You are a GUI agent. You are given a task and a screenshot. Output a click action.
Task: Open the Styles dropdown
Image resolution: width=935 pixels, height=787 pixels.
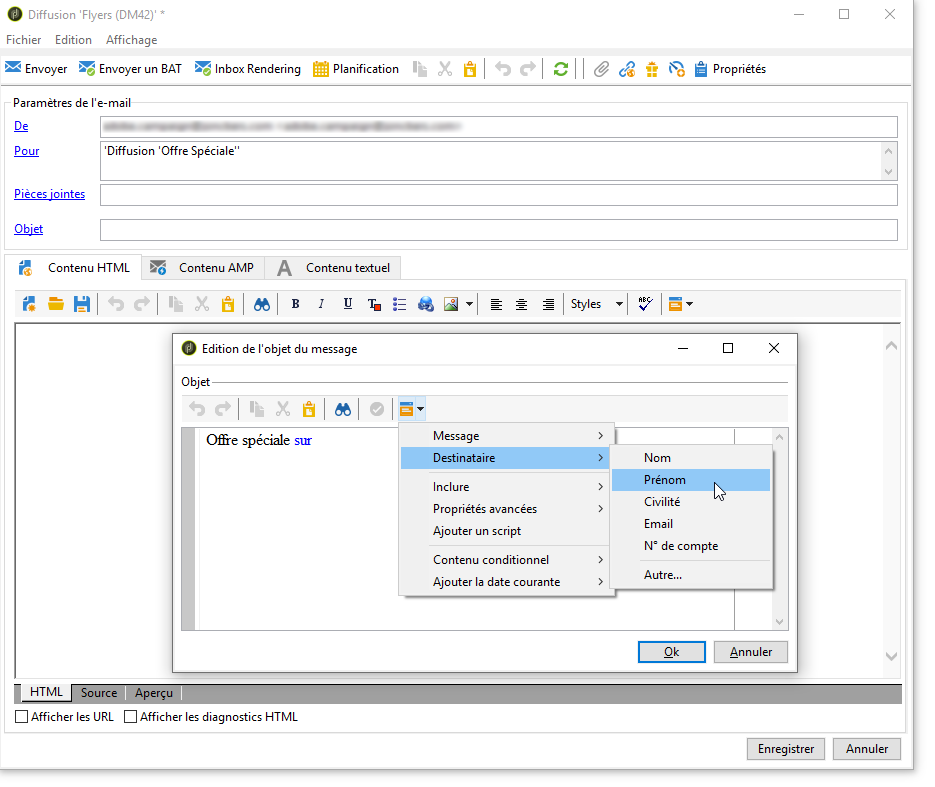(x=596, y=304)
